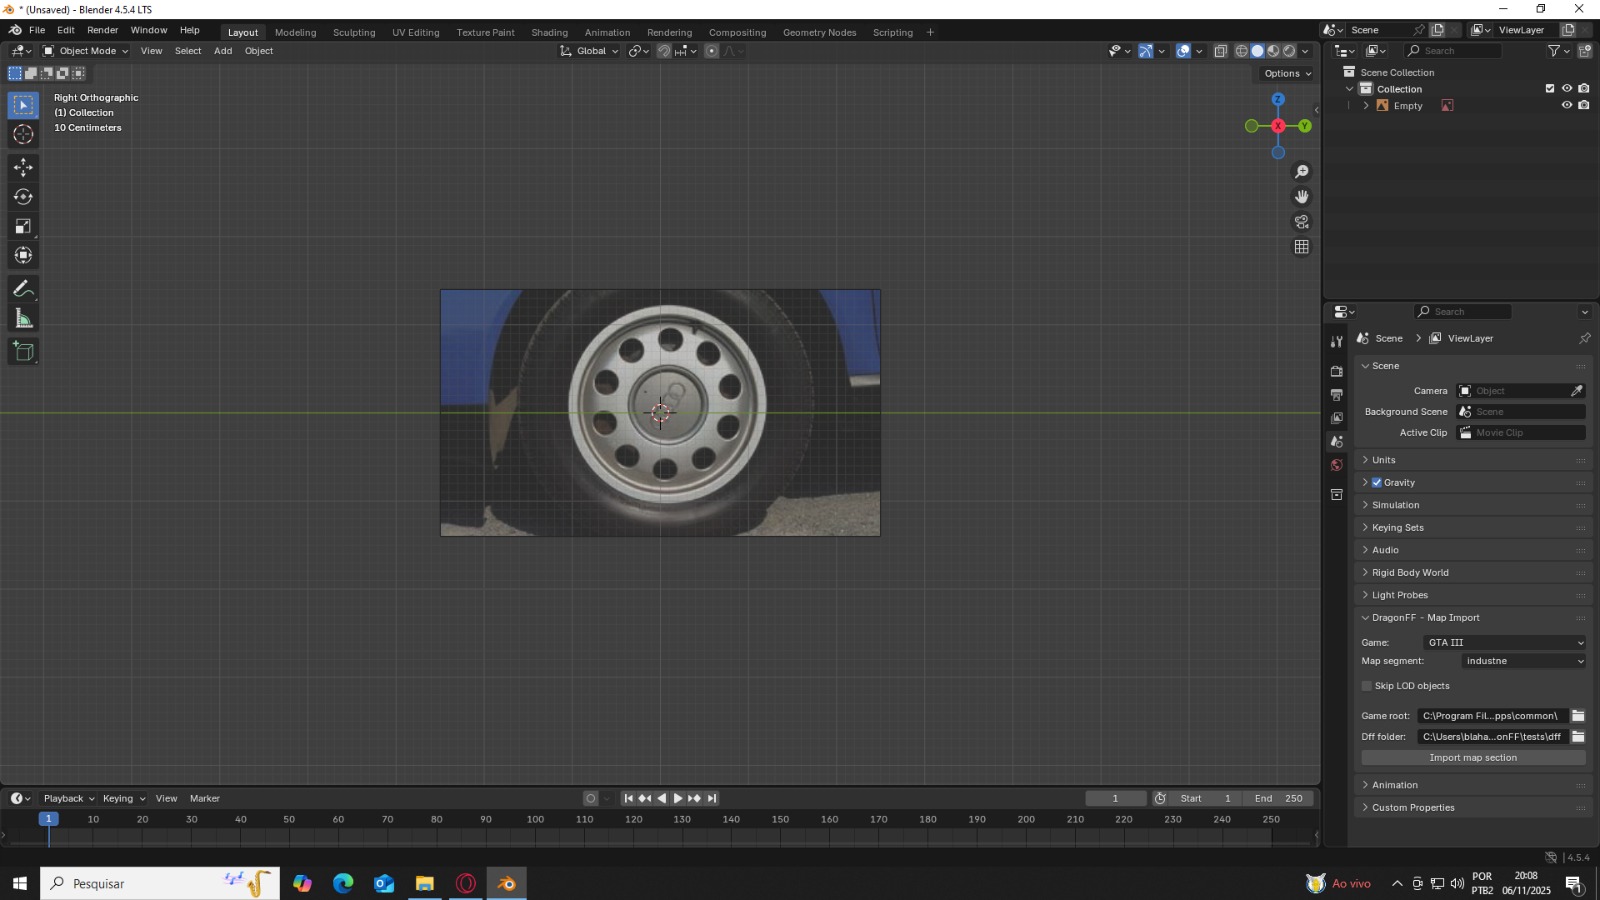This screenshot has height=900, width=1600.
Task: Hide the Empty object in viewport
Action: click(x=1567, y=105)
